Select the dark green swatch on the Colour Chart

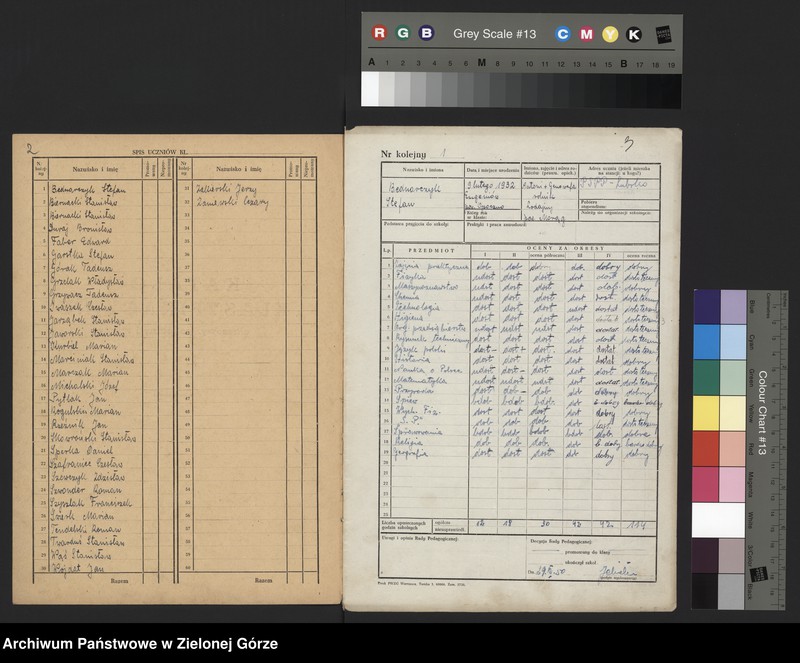(x=707, y=378)
